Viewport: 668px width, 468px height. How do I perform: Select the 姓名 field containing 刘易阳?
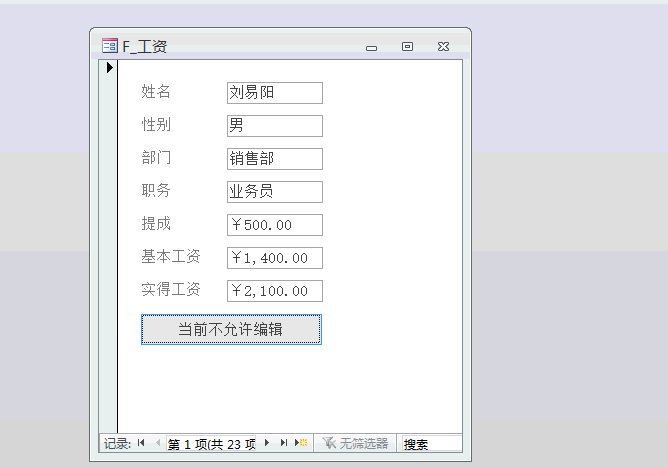coord(274,93)
